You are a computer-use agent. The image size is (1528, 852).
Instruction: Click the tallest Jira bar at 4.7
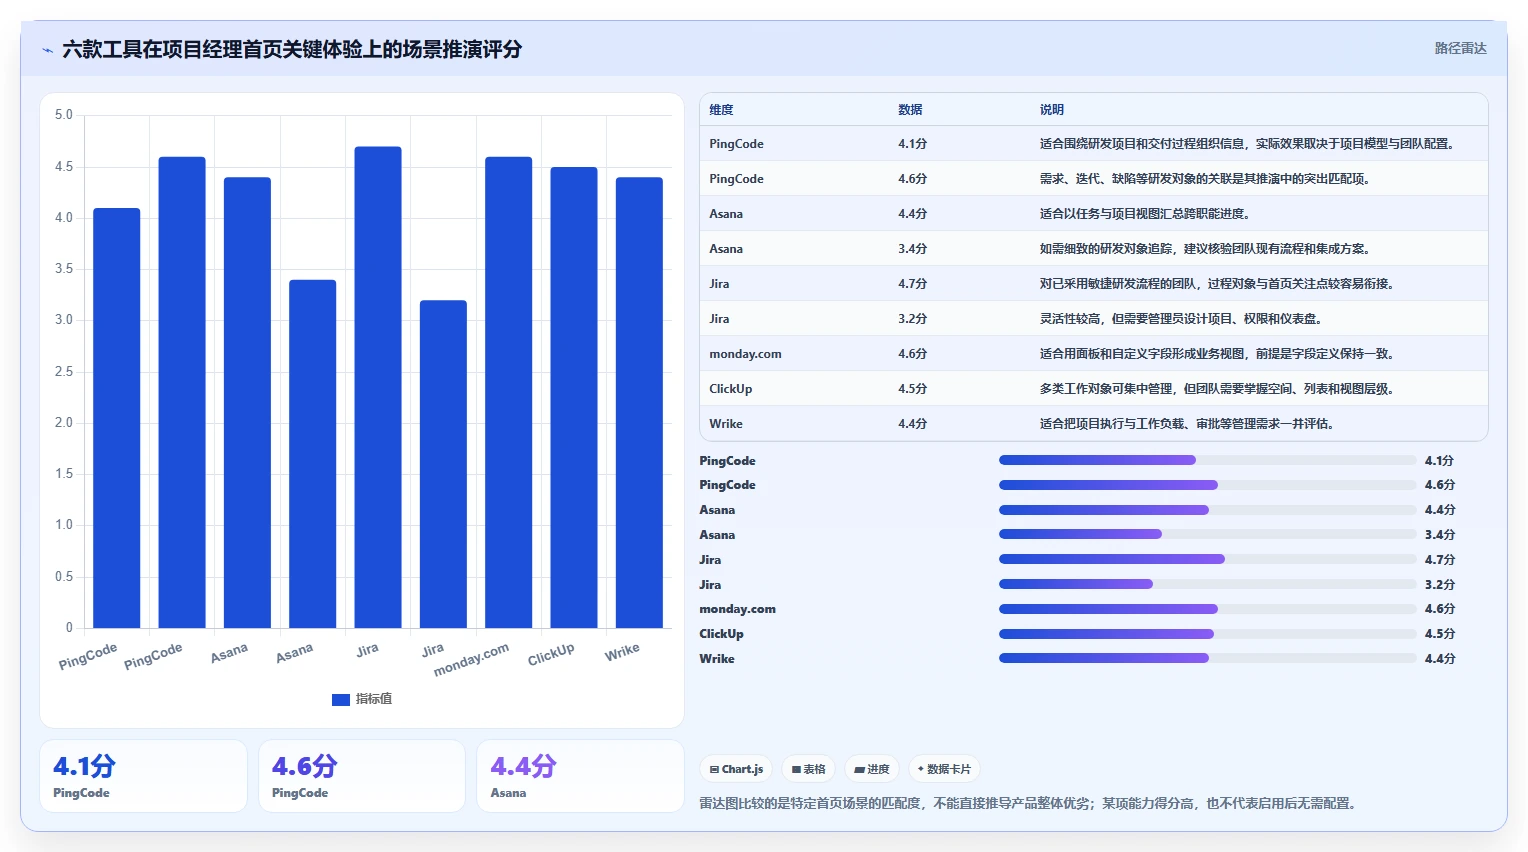coord(378,387)
